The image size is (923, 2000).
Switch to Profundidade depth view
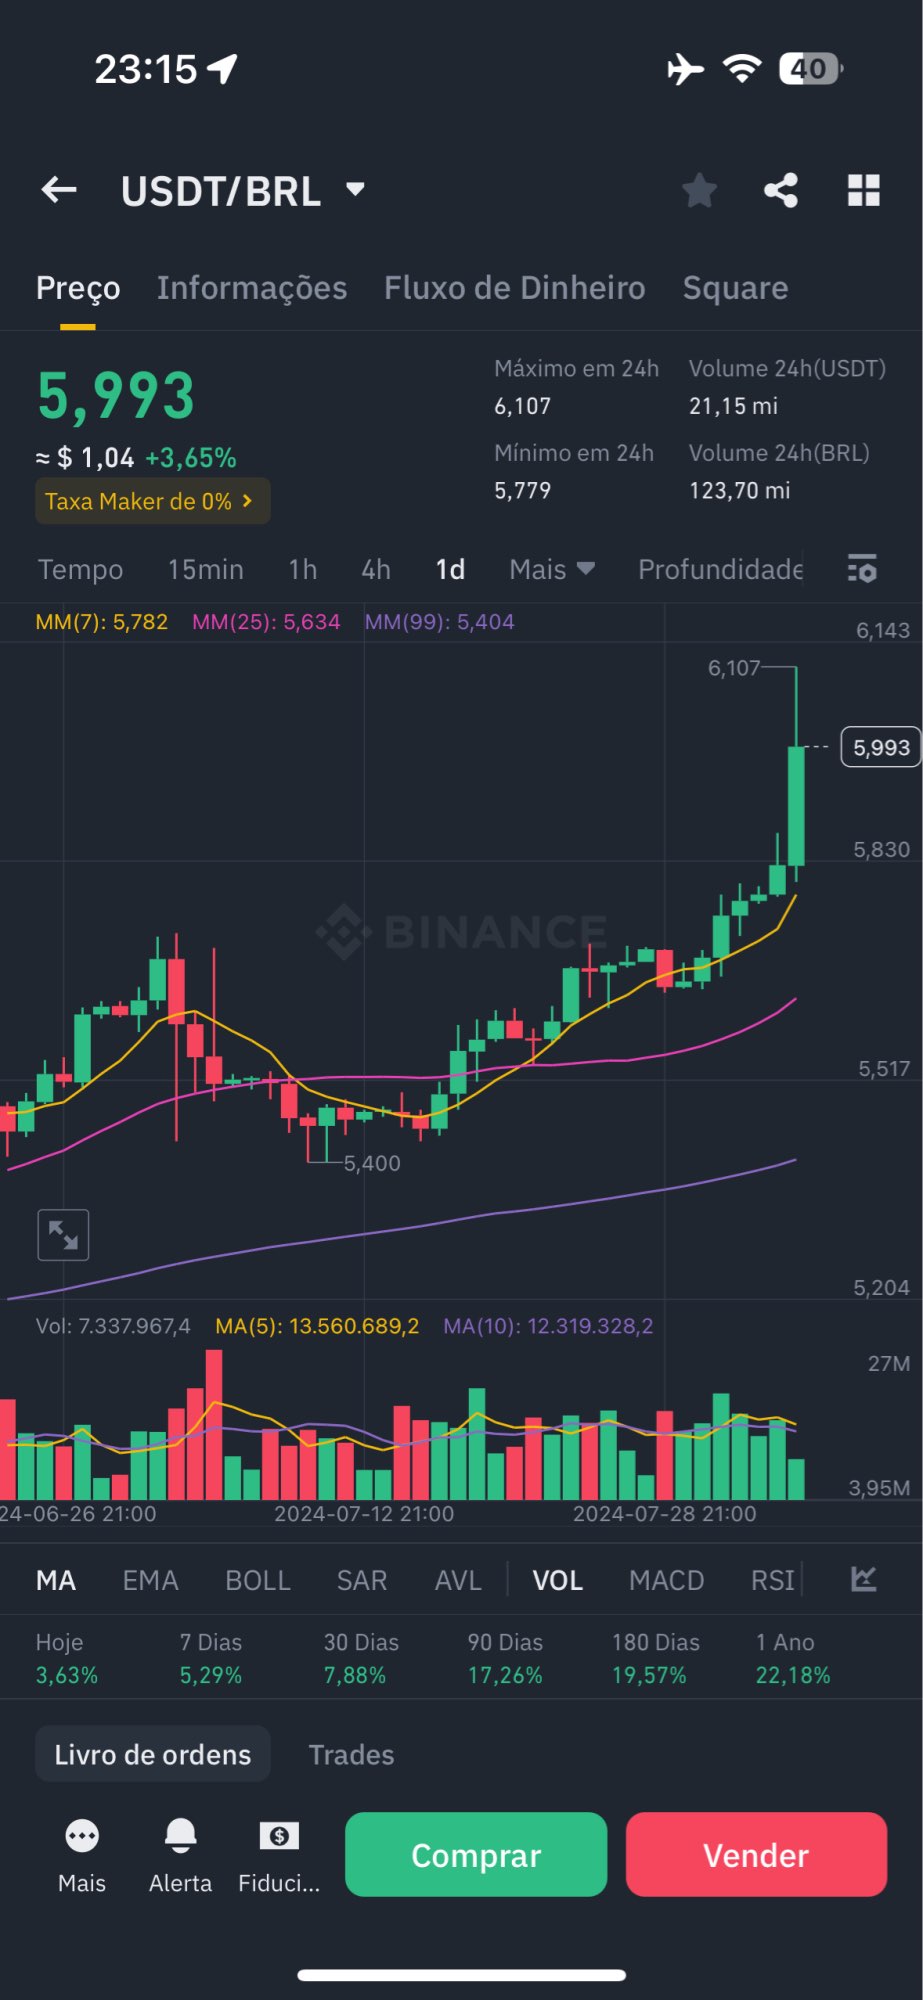click(x=721, y=570)
